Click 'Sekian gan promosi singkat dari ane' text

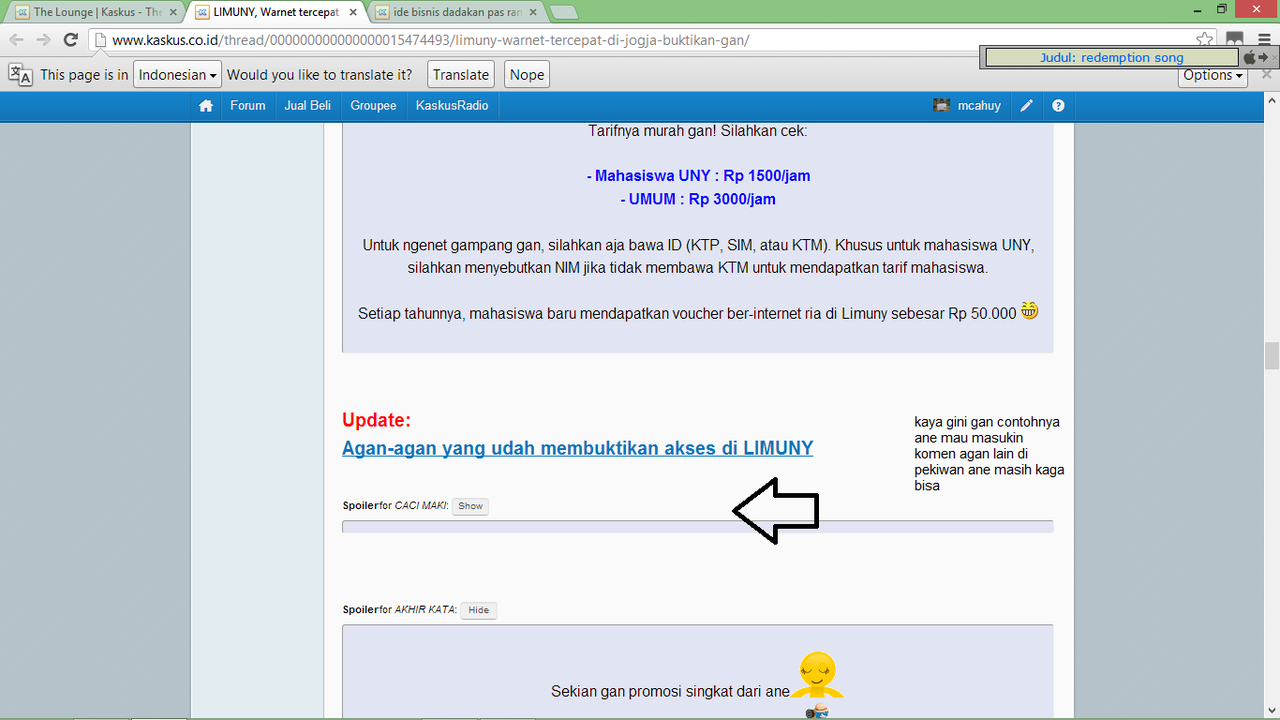(670, 691)
